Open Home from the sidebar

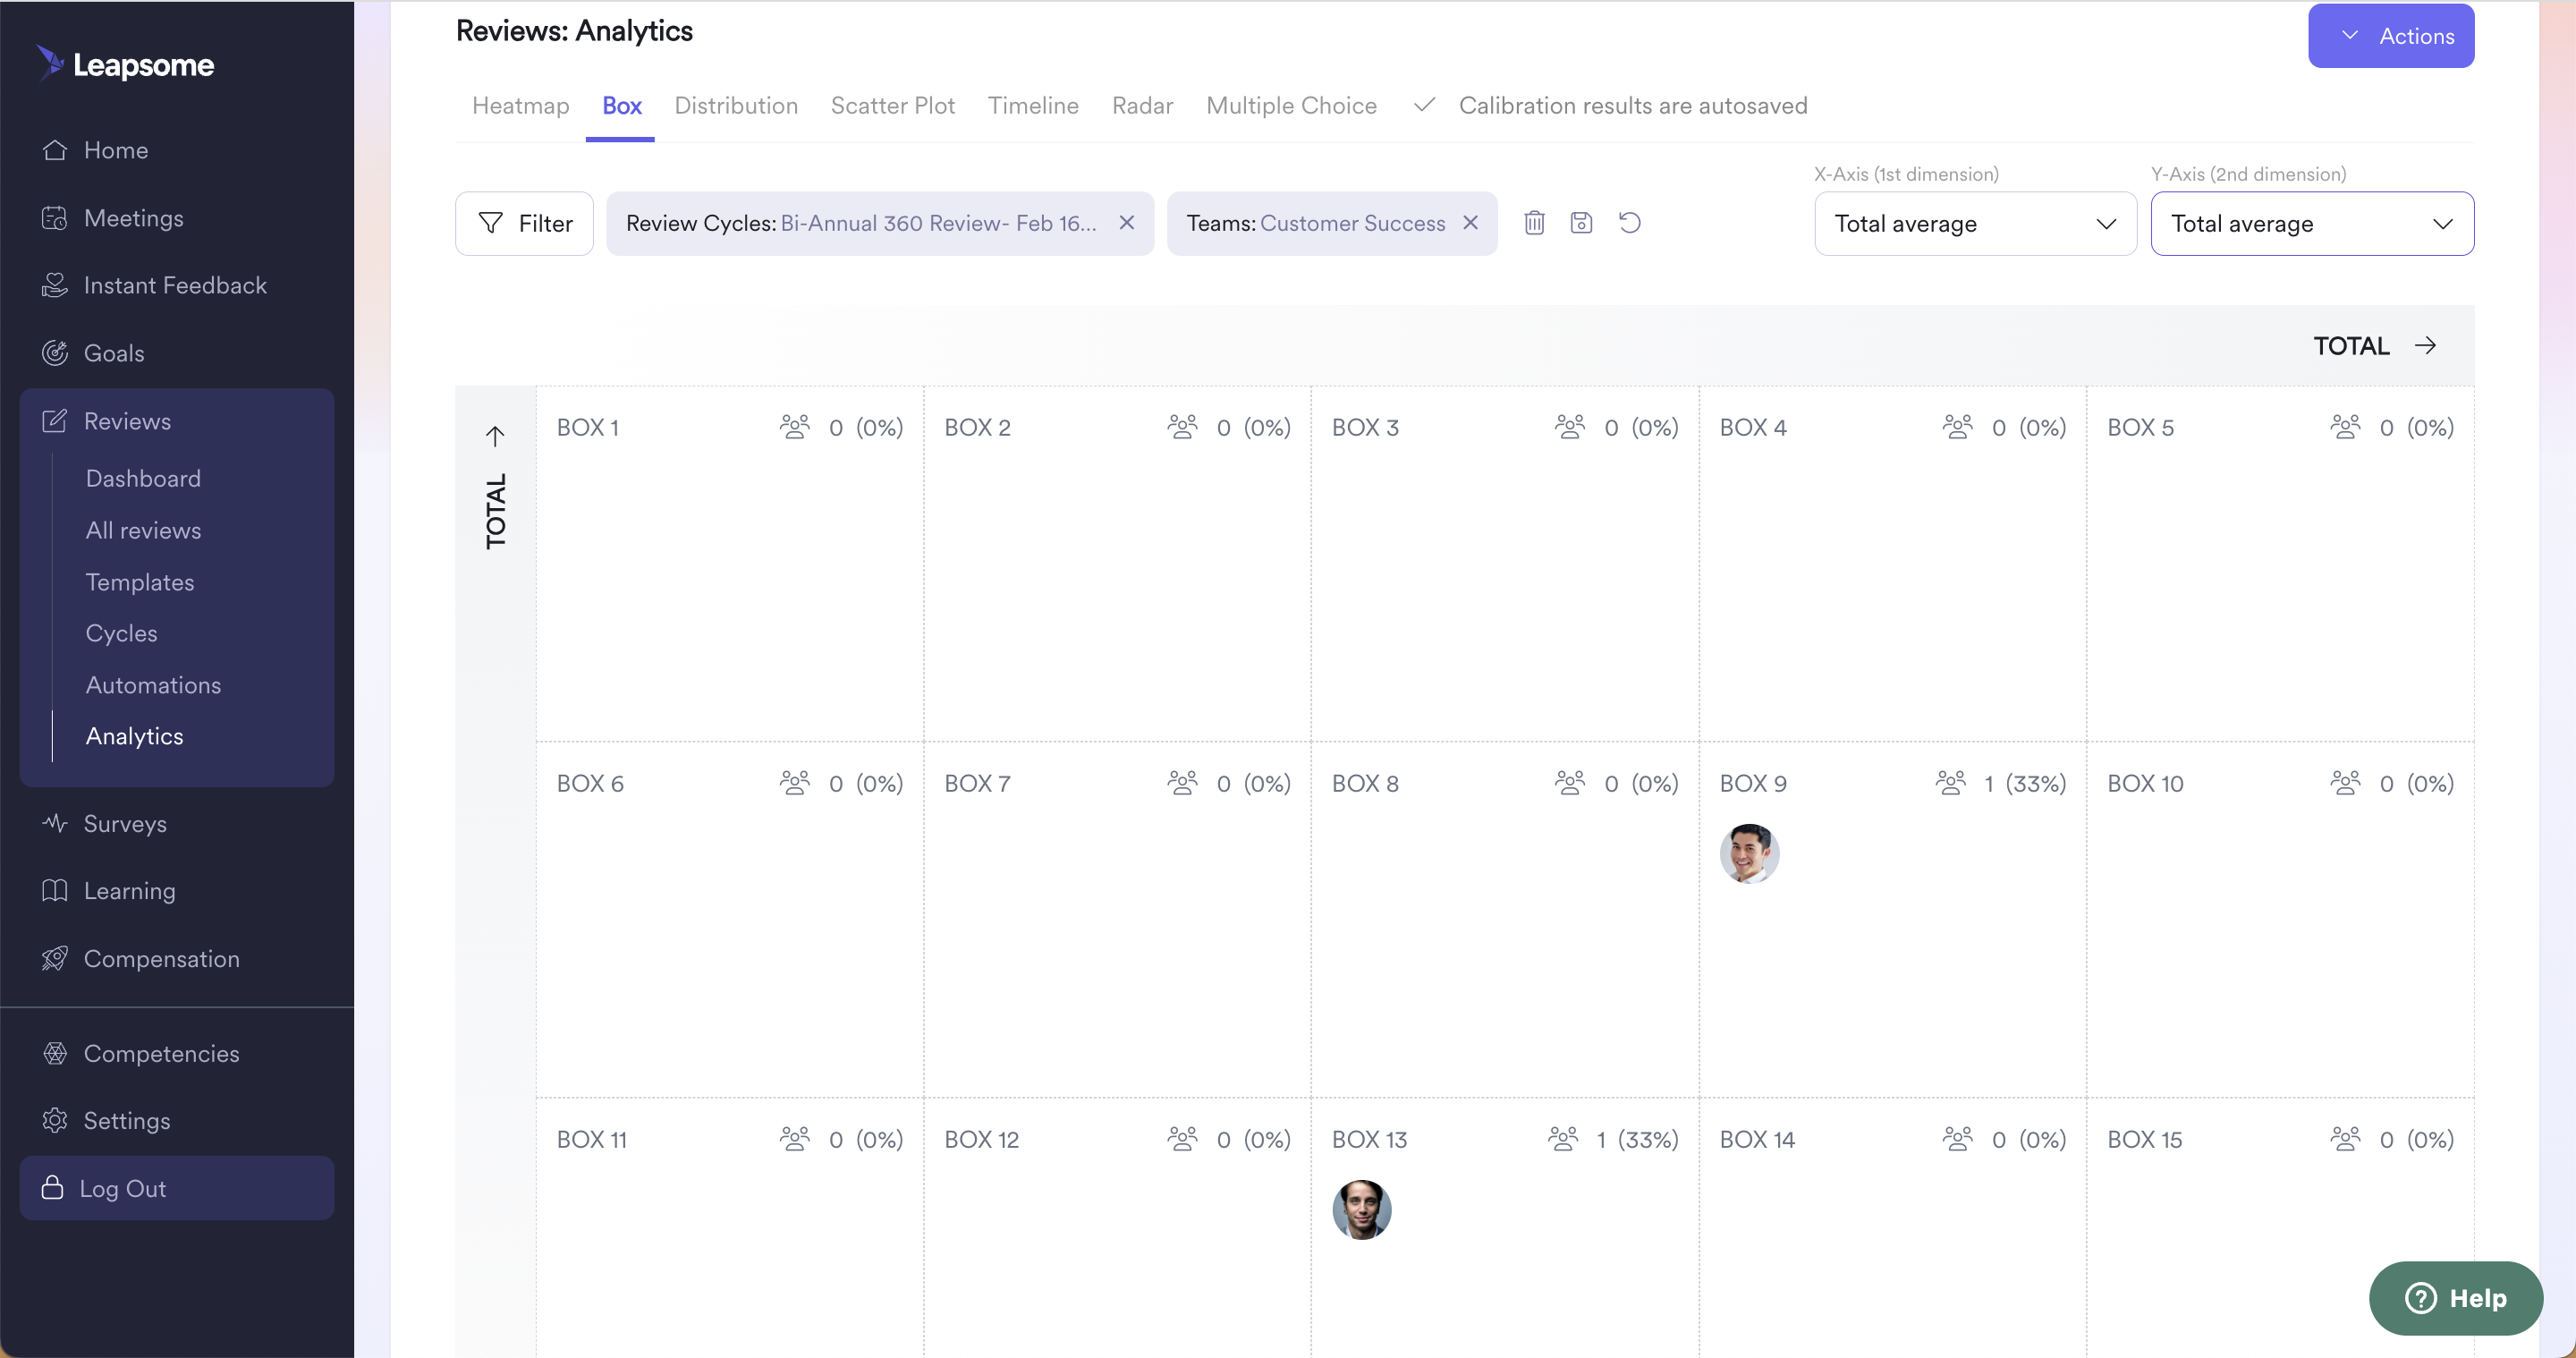116,150
